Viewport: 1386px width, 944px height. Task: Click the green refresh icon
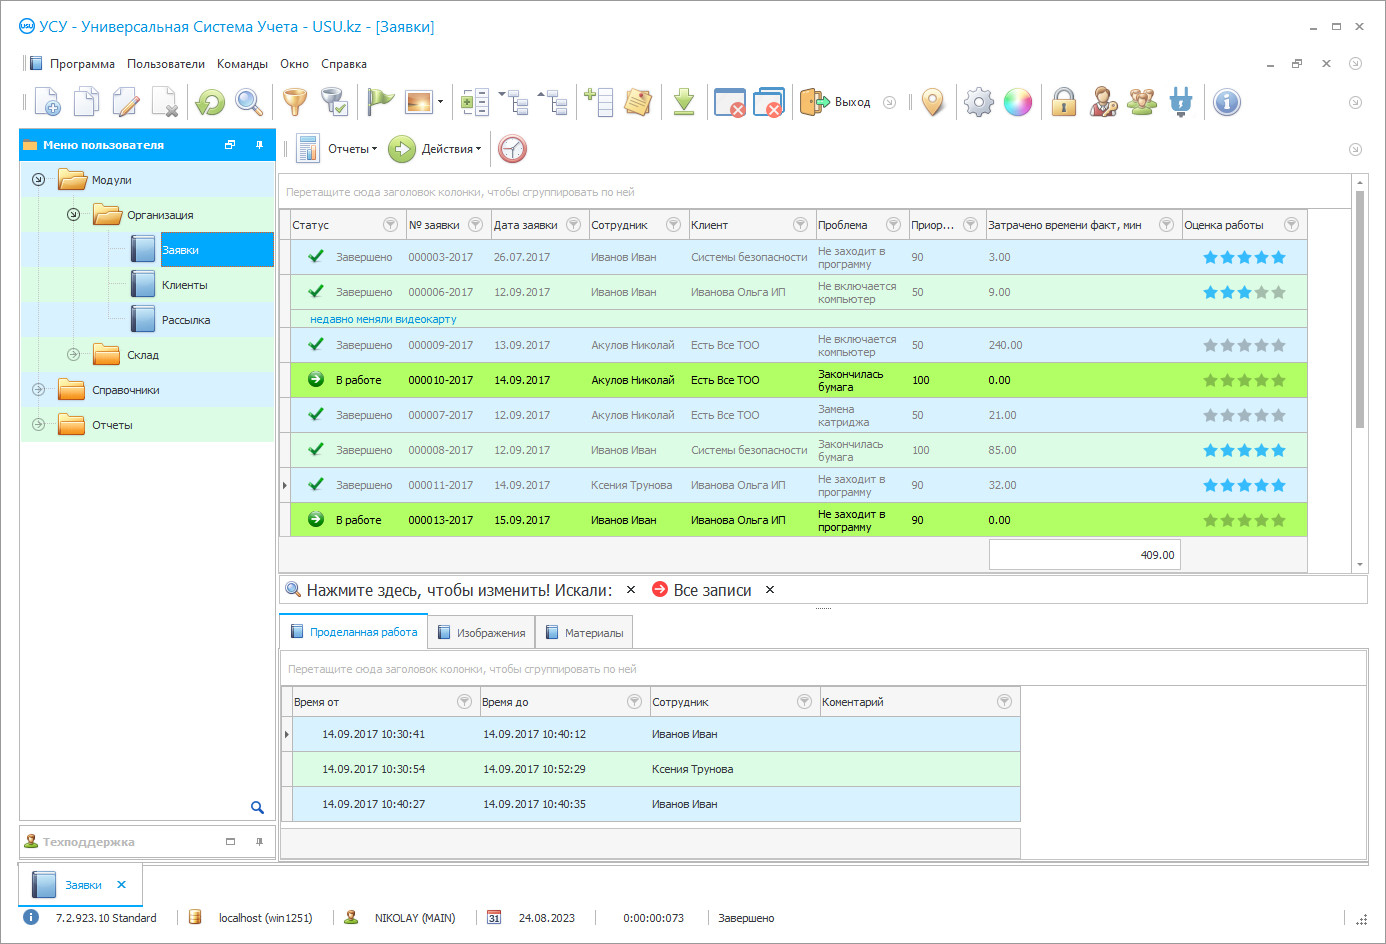pos(210,102)
